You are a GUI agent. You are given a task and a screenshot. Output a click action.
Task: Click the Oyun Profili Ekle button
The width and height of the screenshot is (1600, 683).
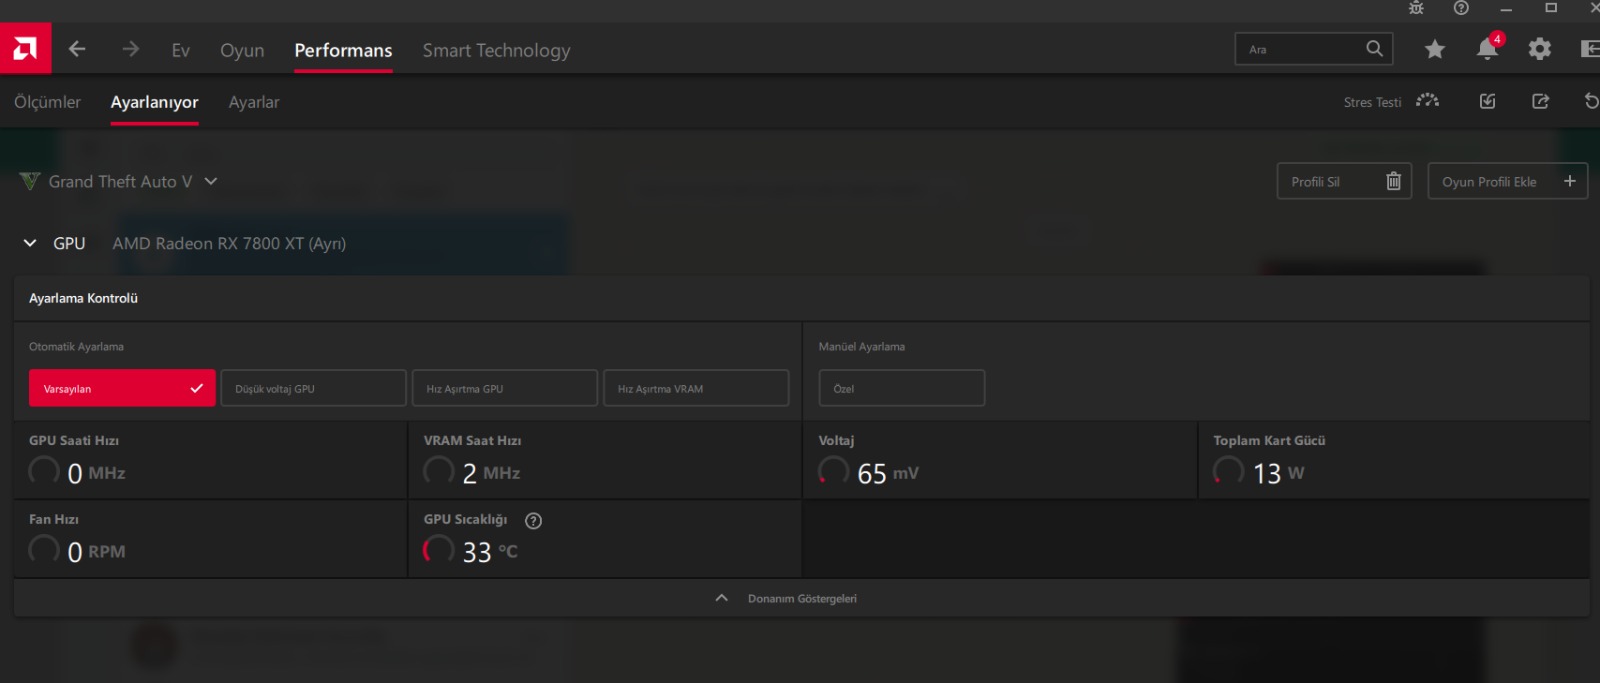pyautogui.click(x=1507, y=181)
